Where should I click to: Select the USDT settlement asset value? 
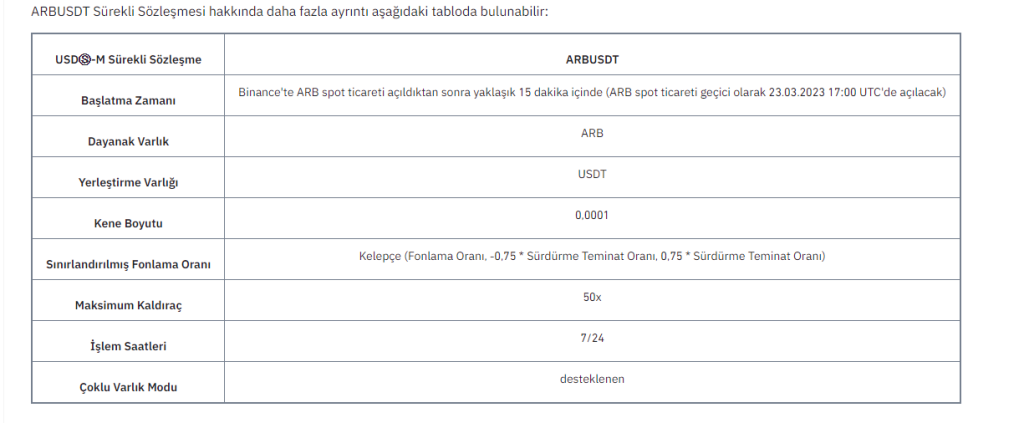tap(592, 174)
